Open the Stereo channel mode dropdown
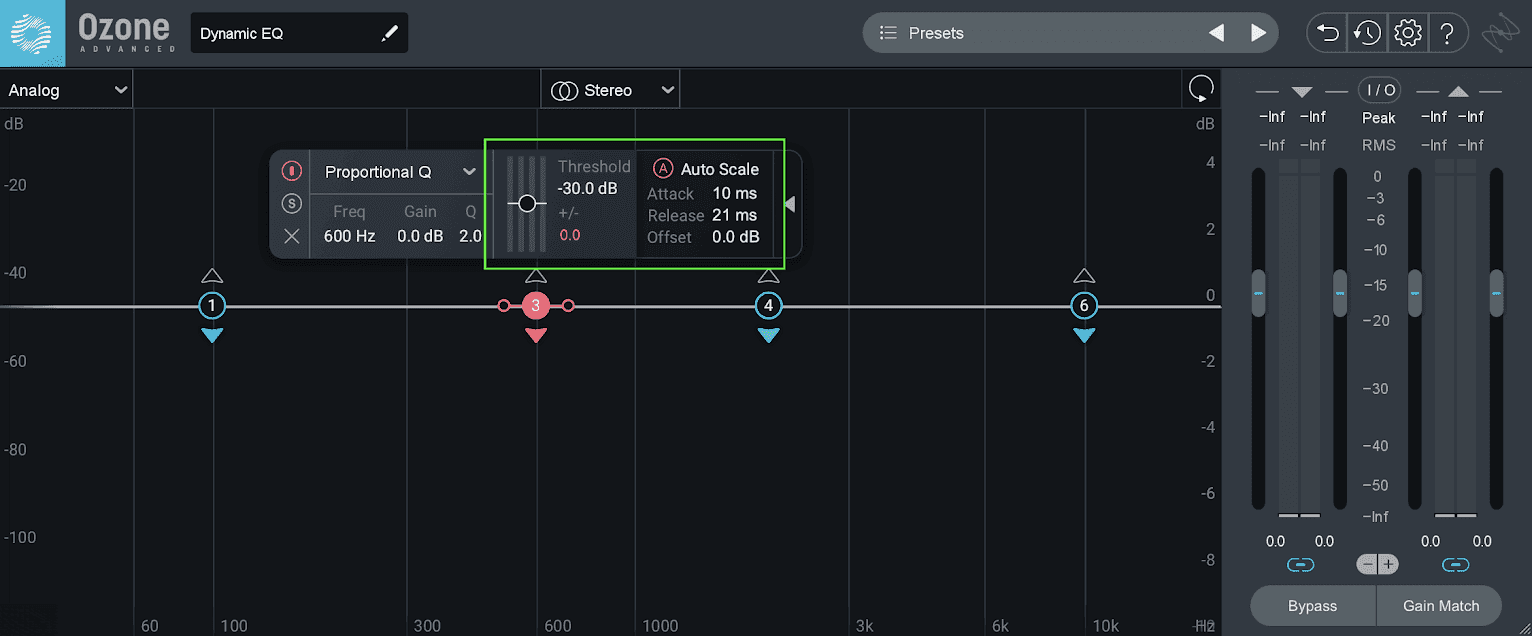1532x636 pixels. point(610,90)
